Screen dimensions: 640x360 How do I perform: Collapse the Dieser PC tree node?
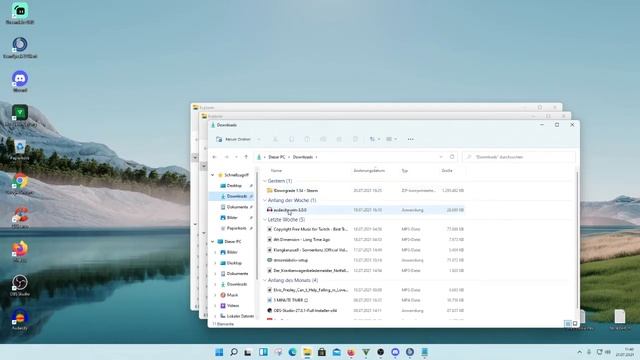[212, 242]
